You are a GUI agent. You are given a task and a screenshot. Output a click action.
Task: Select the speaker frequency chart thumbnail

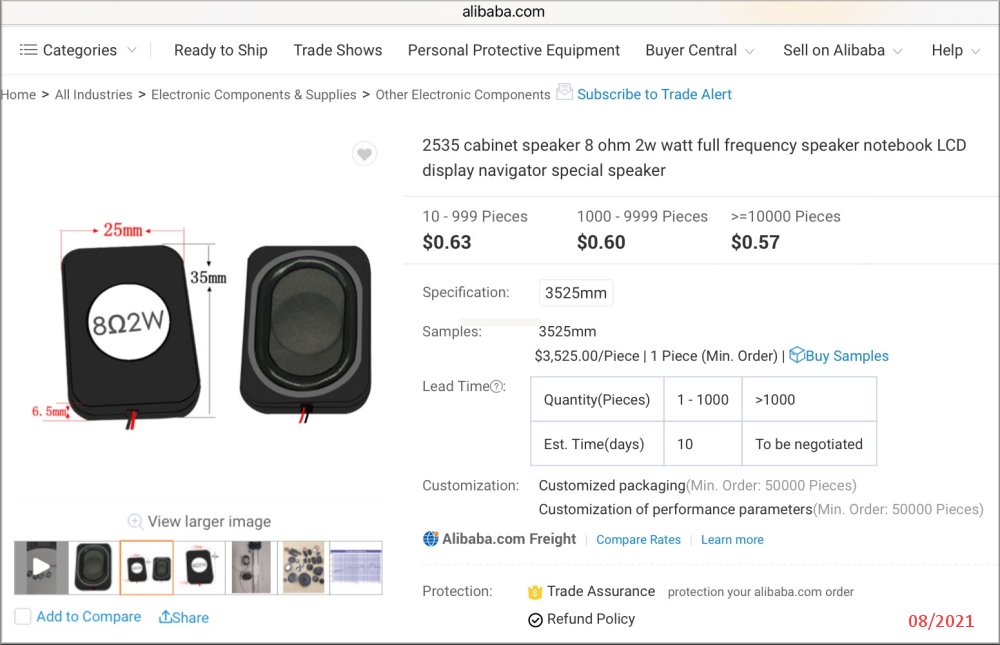click(x=356, y=567)
